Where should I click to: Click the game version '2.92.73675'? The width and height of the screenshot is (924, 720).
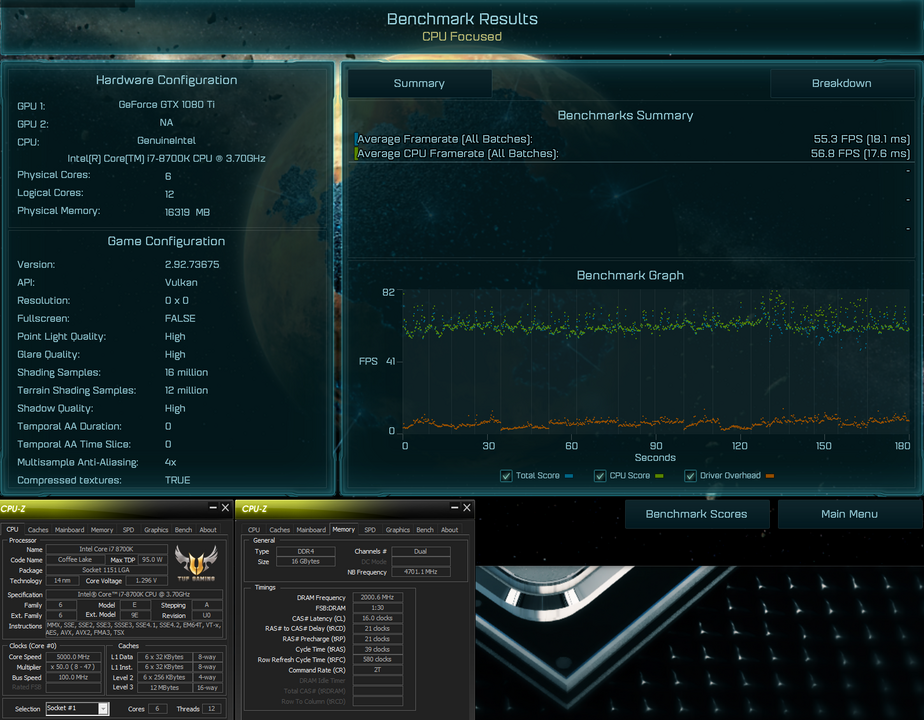click(x=192, y=265)
